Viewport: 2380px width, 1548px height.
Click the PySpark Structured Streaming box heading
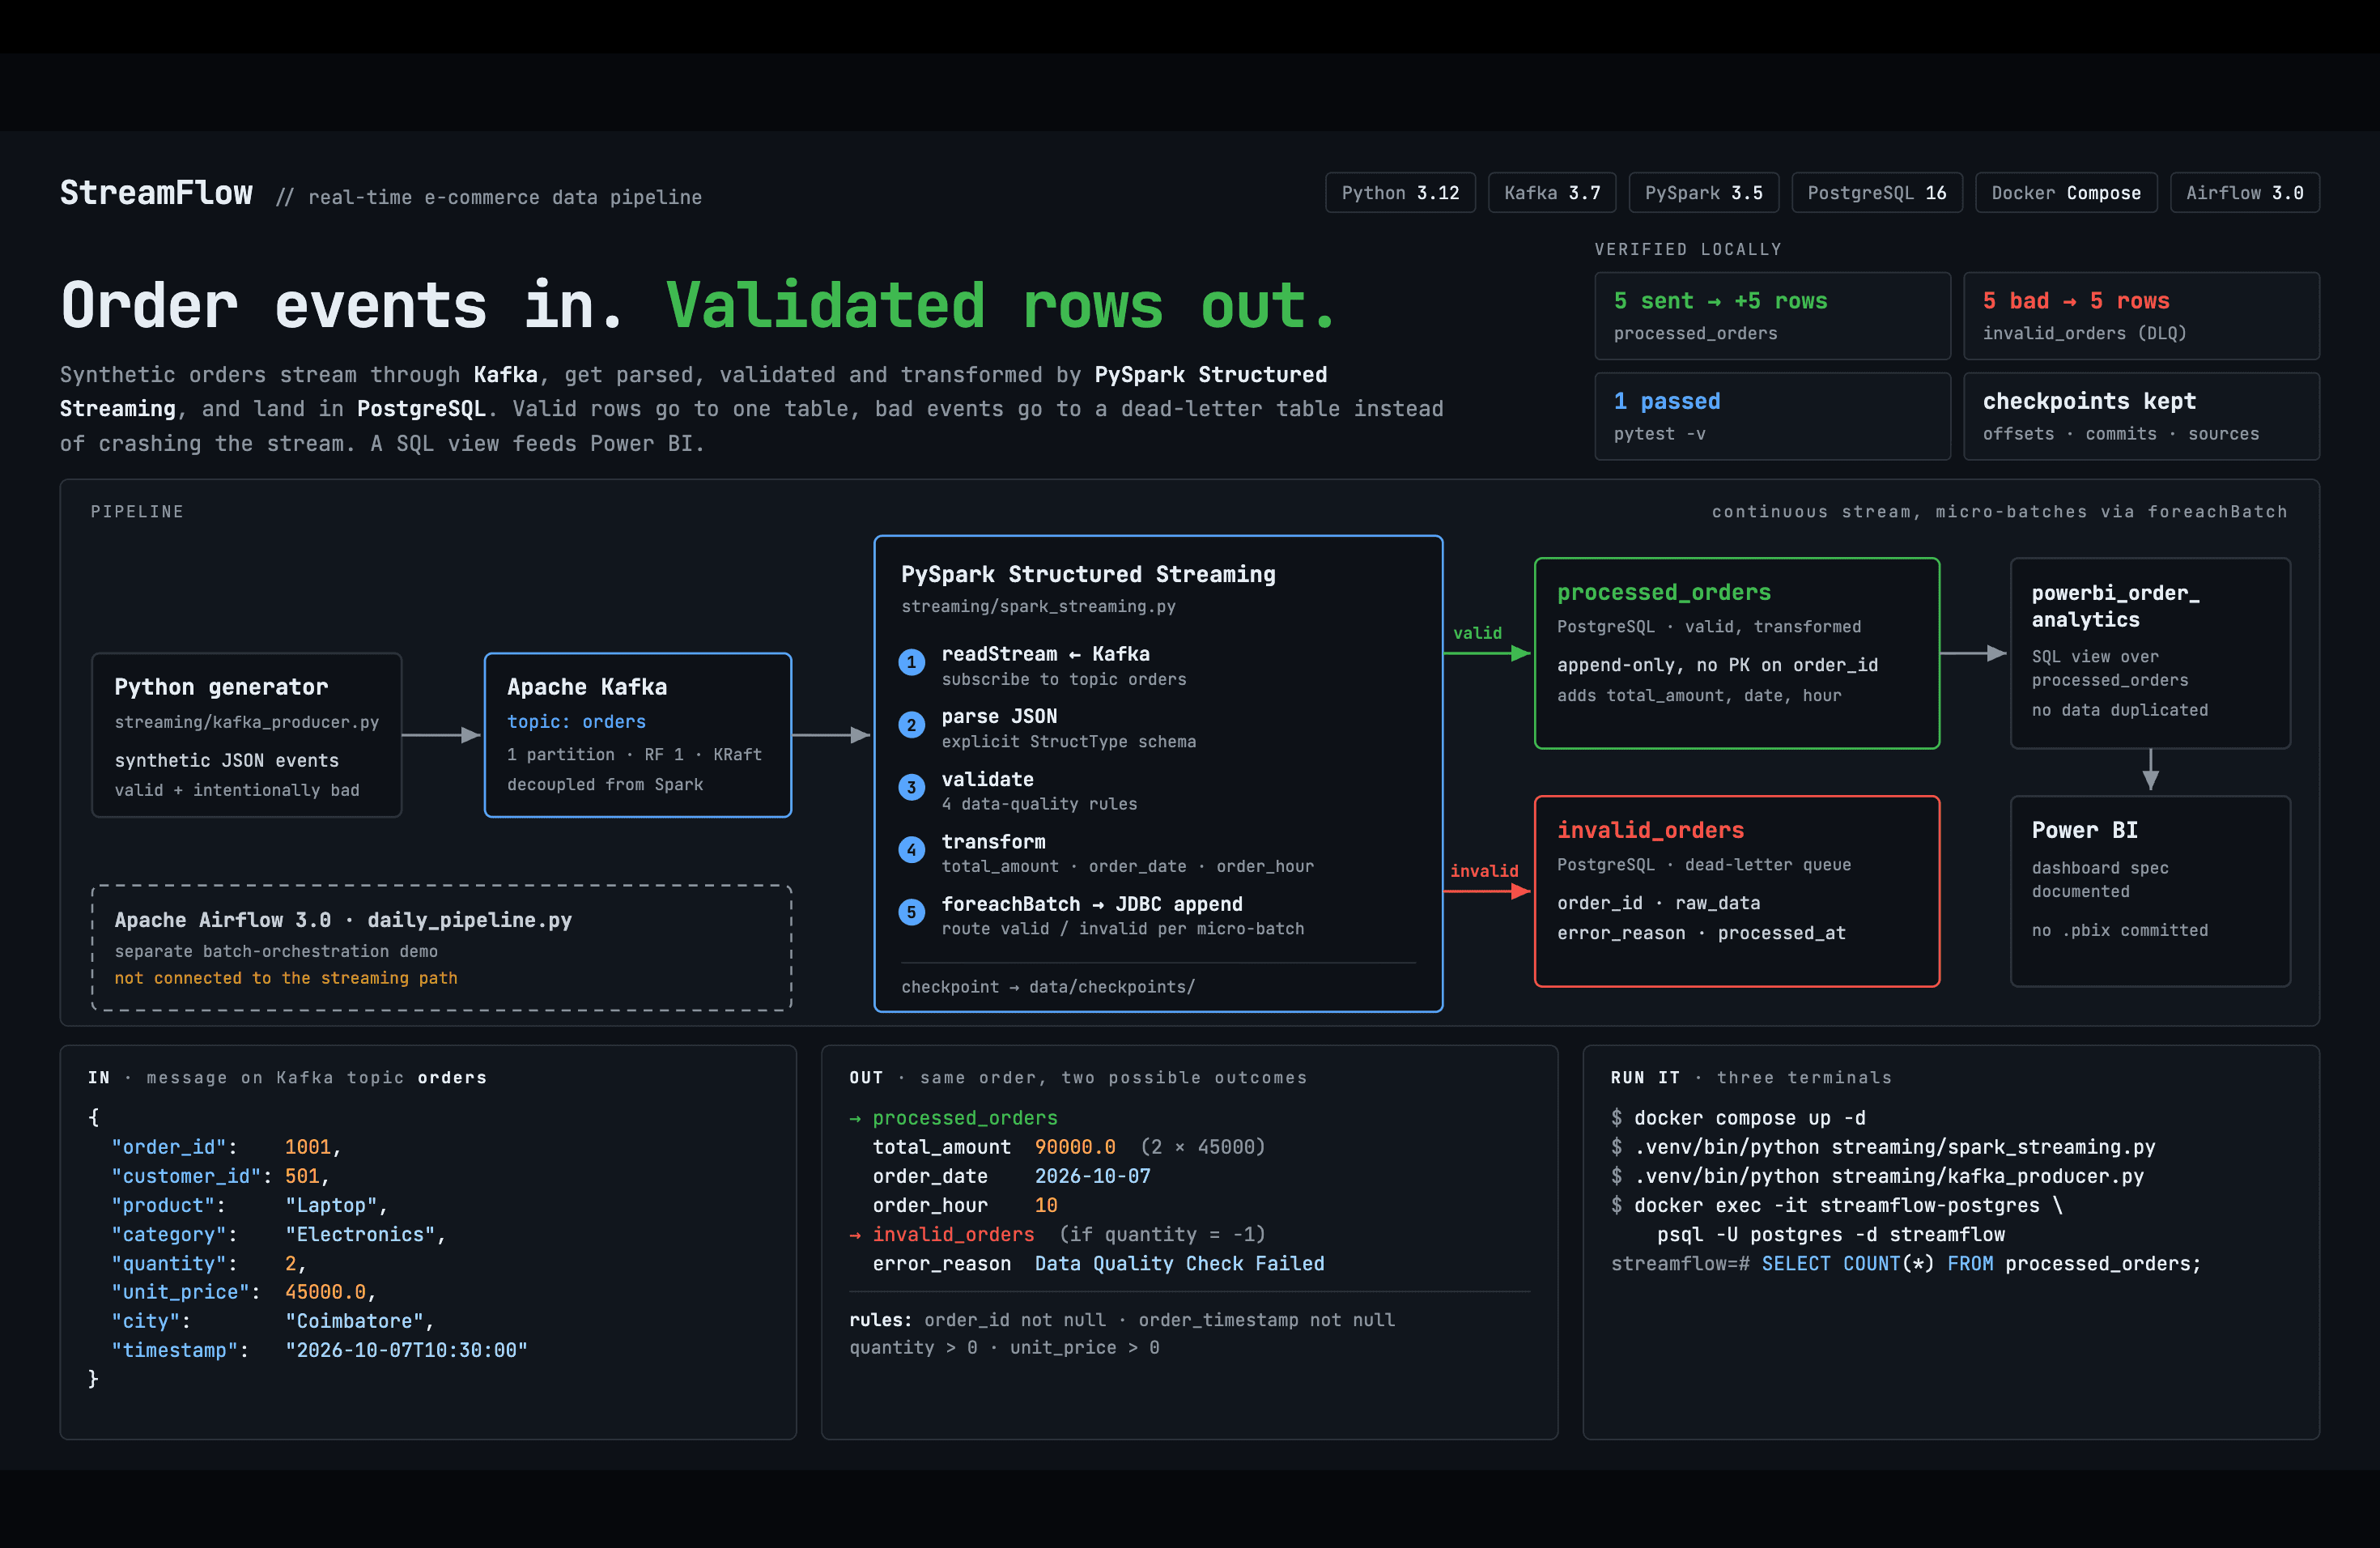click(x=1088, y=574)
